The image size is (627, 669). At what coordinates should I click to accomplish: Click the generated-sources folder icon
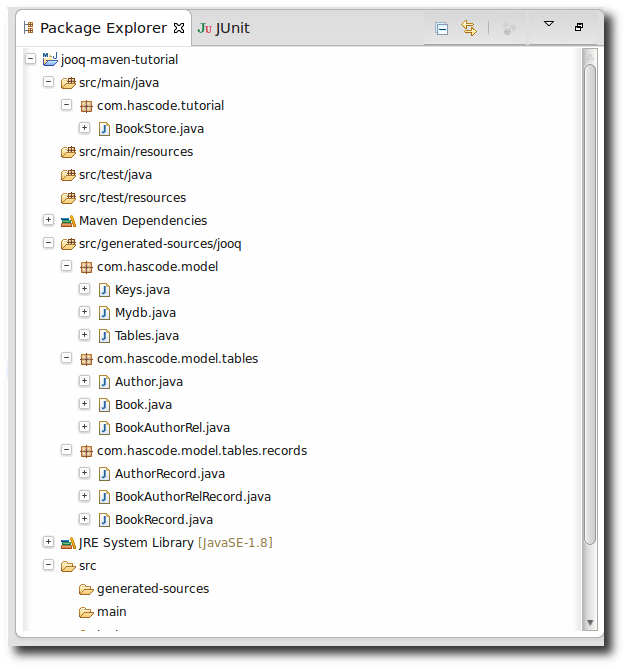point(86,589)
